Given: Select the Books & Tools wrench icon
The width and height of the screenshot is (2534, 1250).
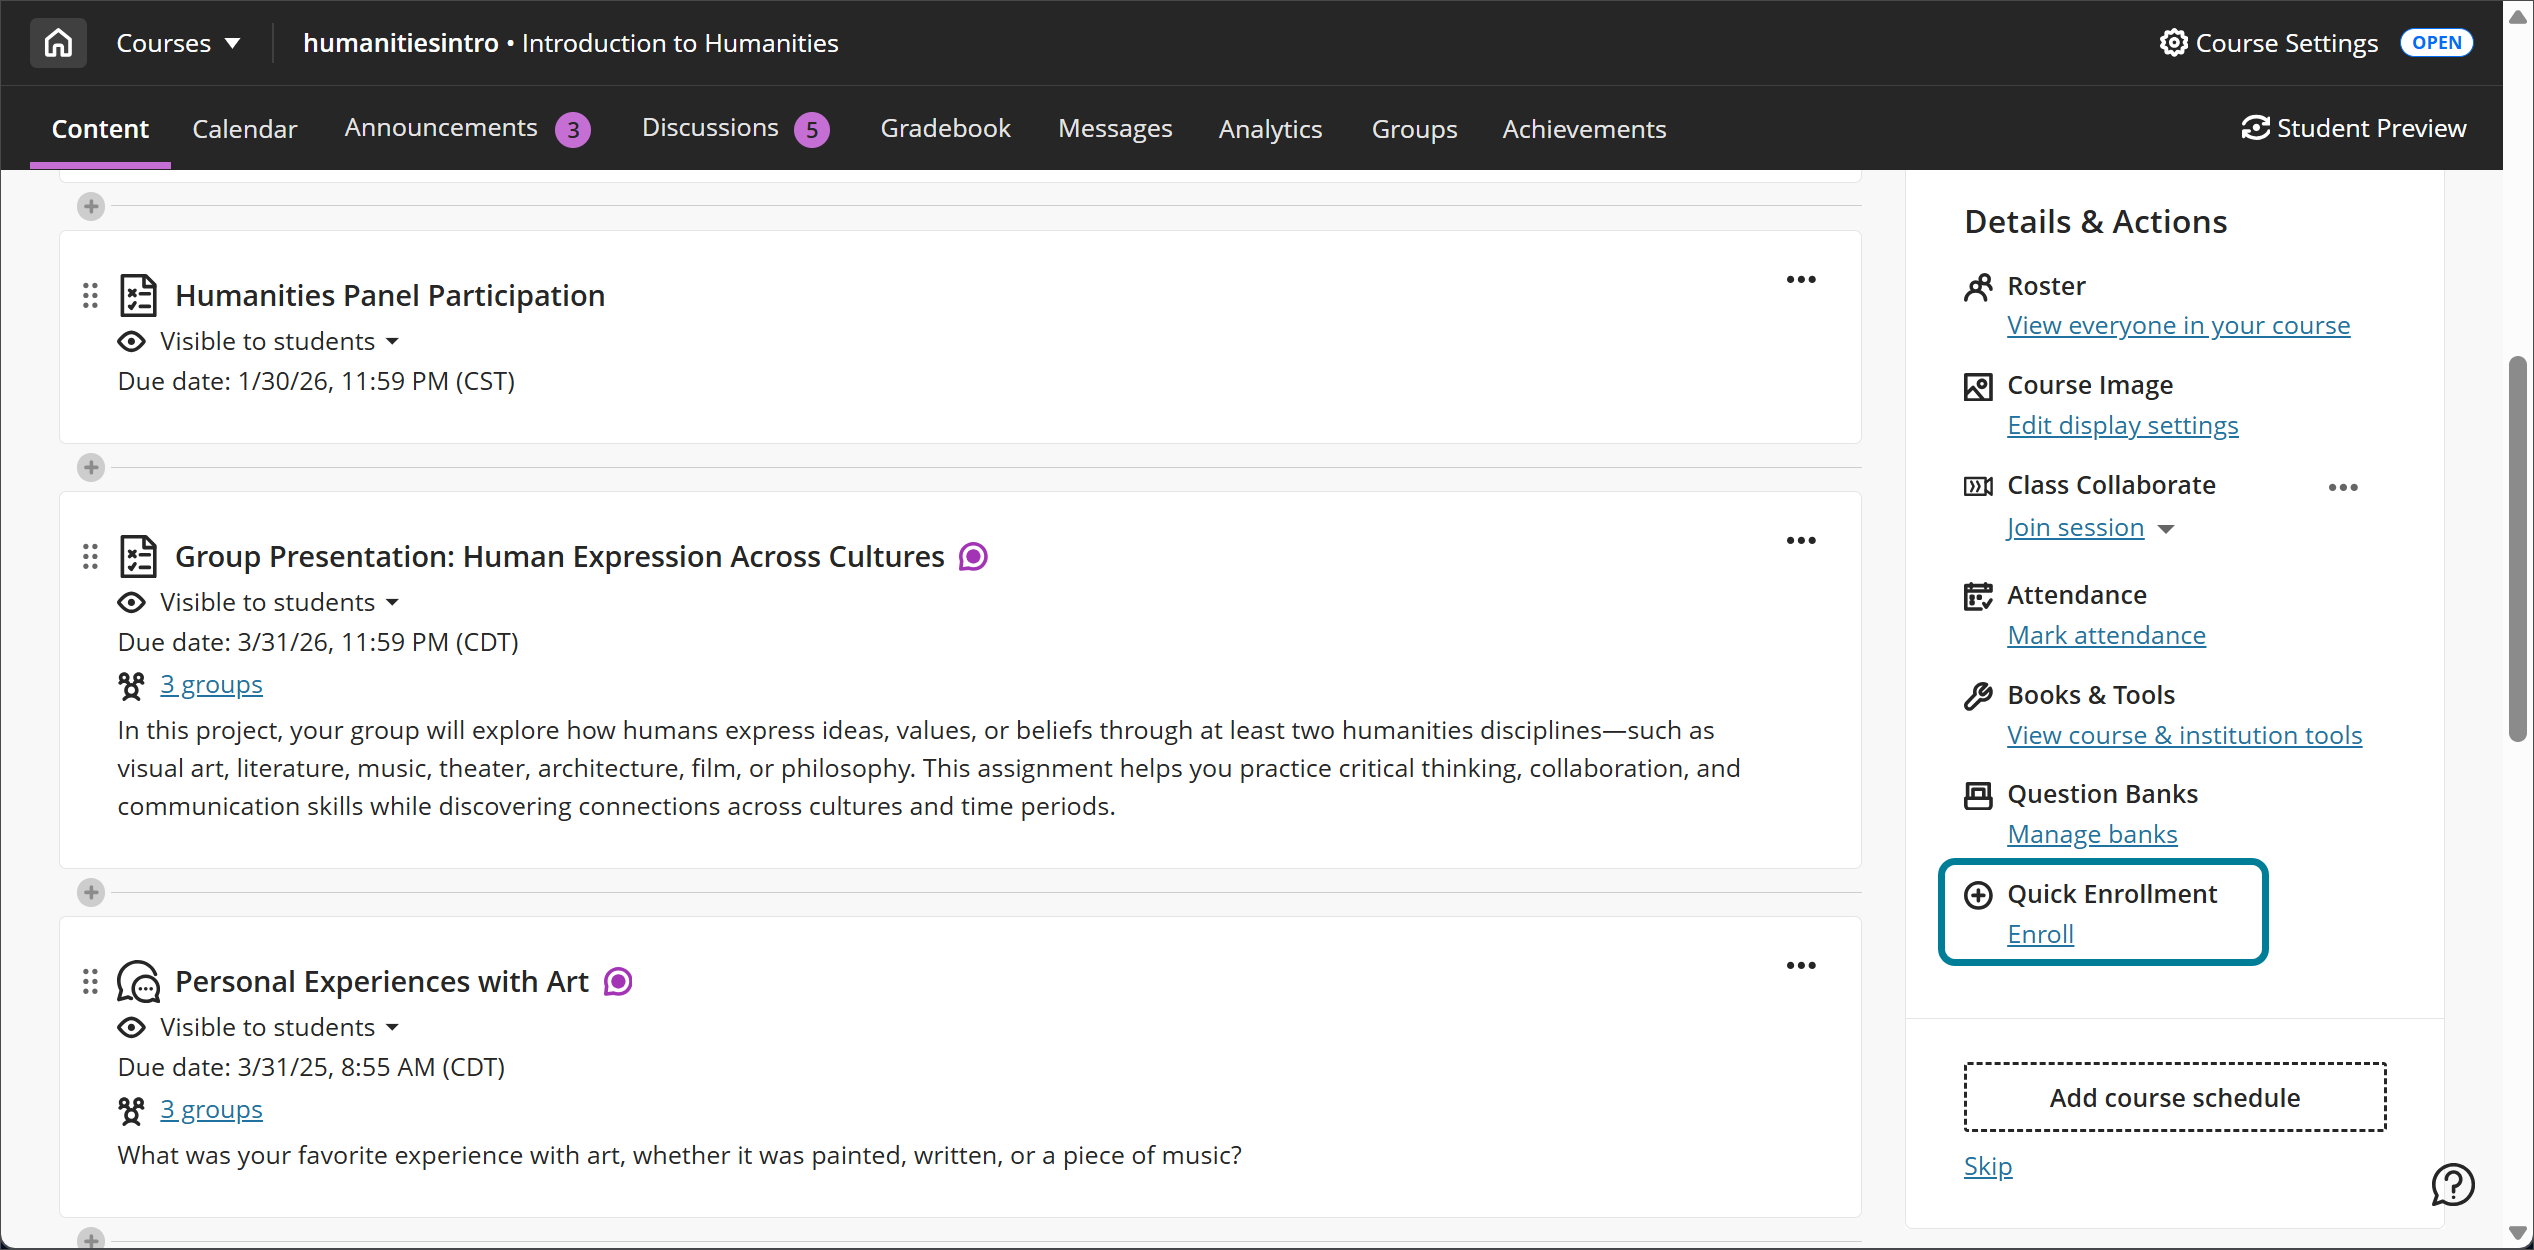Looking at the screenshot, I should pos(1979,696).
